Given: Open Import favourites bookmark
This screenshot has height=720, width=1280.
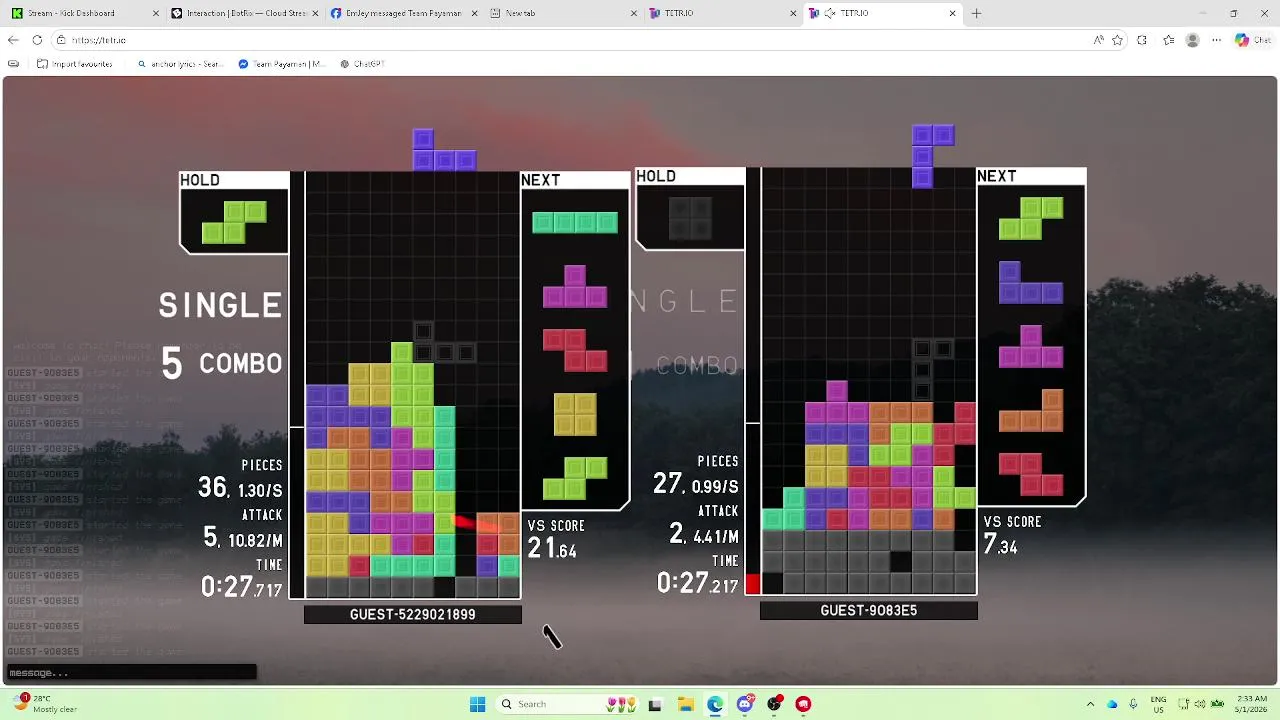Looking at the screenshot, I should coord(75,64).
